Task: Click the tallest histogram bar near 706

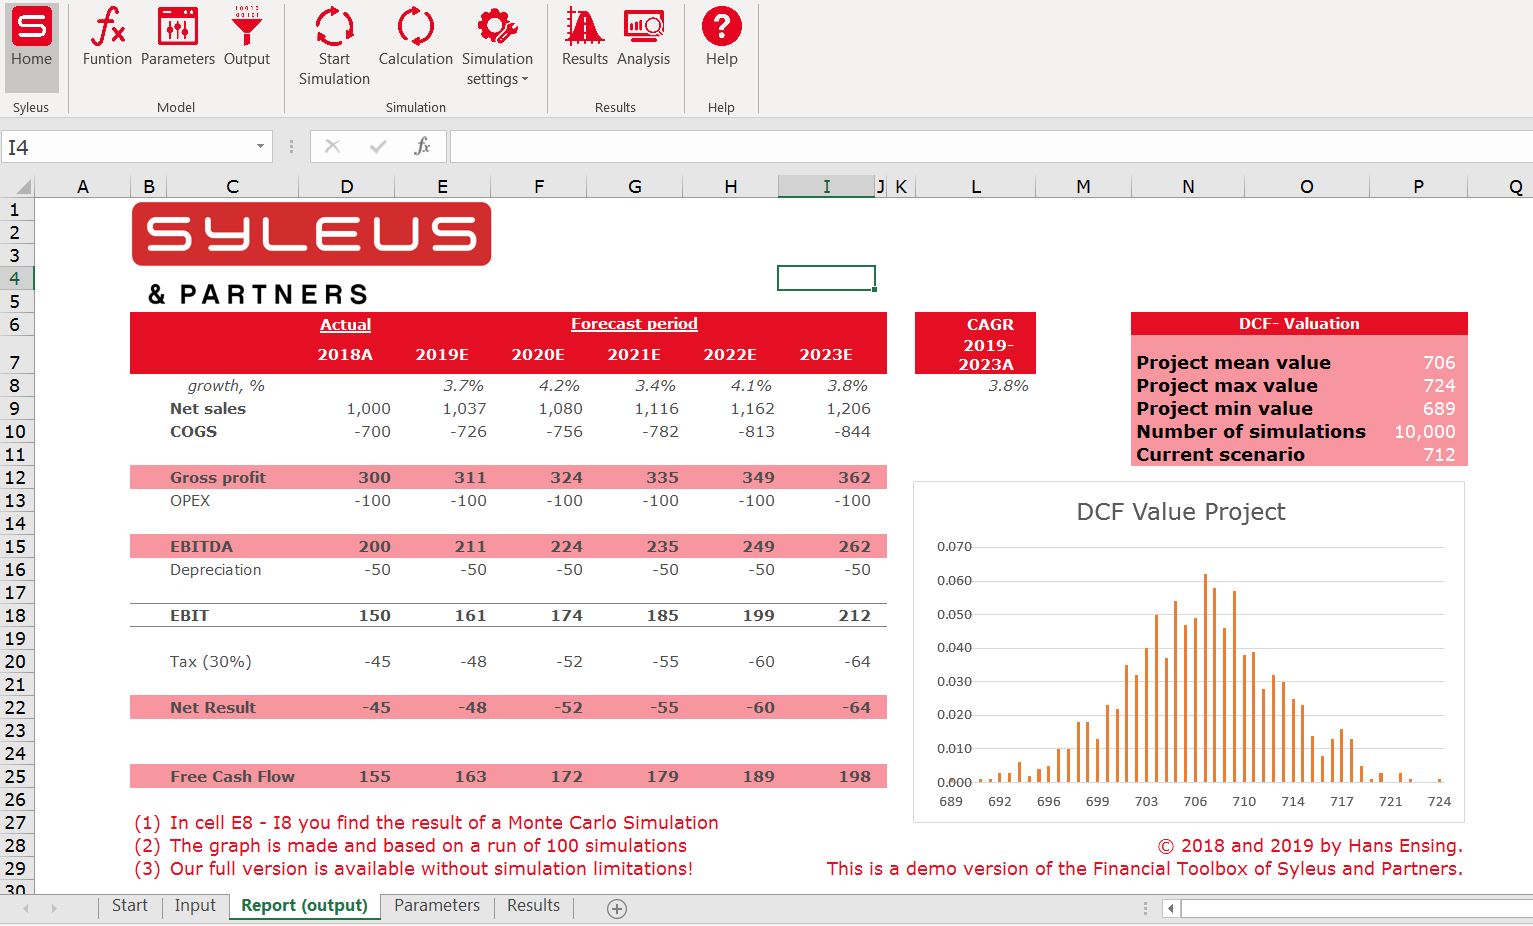Action: point(1205,677)
